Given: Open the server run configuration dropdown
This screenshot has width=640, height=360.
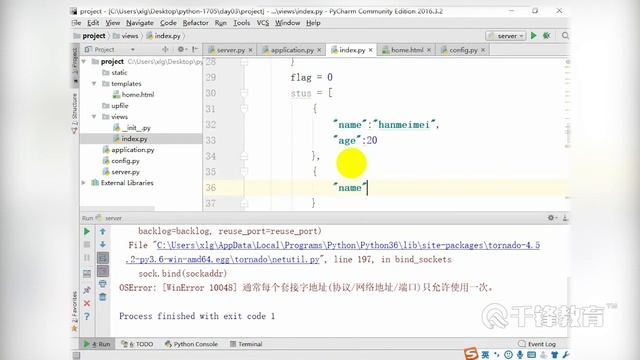Looking at the screenshot, I should coord(506,36).
